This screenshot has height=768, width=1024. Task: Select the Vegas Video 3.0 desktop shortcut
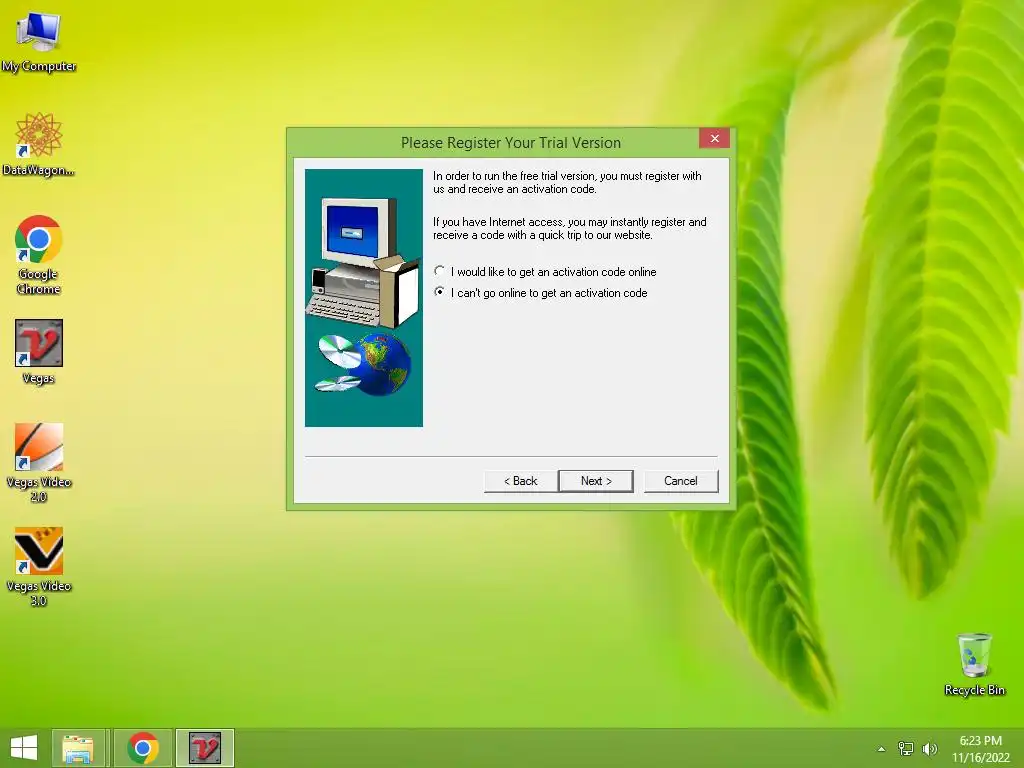(39, 566)
